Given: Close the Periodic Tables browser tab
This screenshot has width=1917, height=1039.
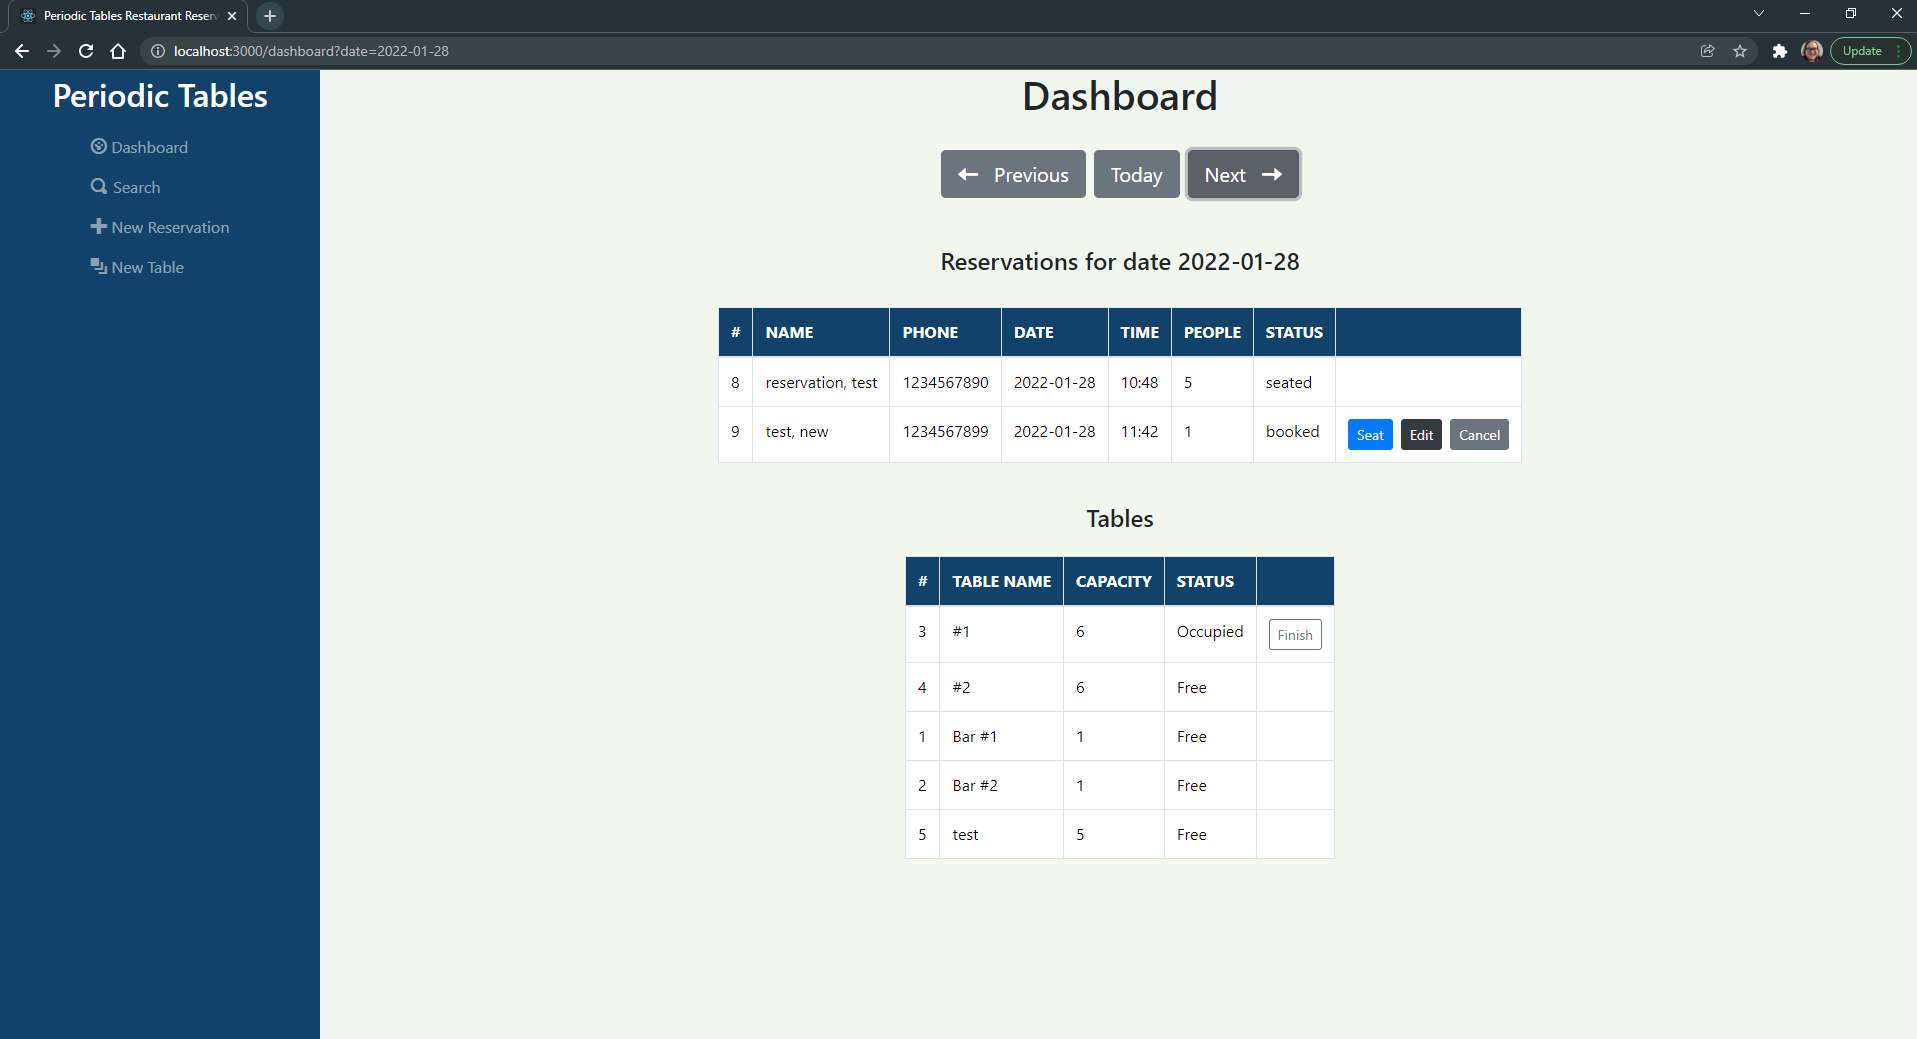Looking at the screenshot, I should pos(232,16).
